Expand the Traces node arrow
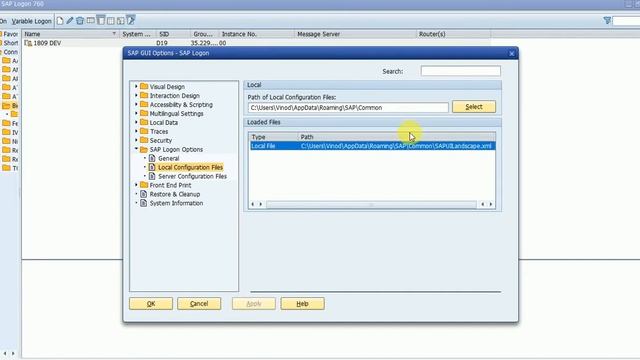 tap(136, 131)
